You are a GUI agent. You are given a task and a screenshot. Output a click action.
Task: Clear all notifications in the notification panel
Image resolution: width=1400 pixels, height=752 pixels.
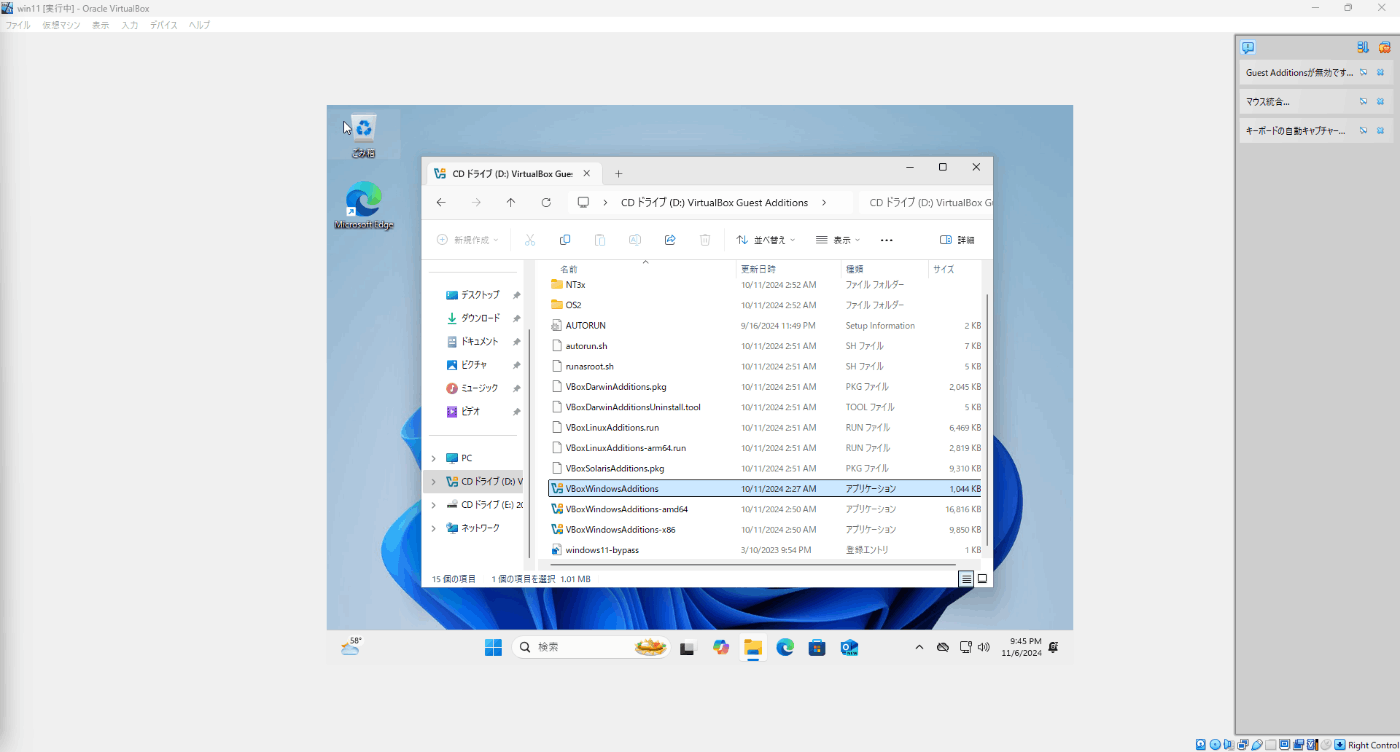1383,47
